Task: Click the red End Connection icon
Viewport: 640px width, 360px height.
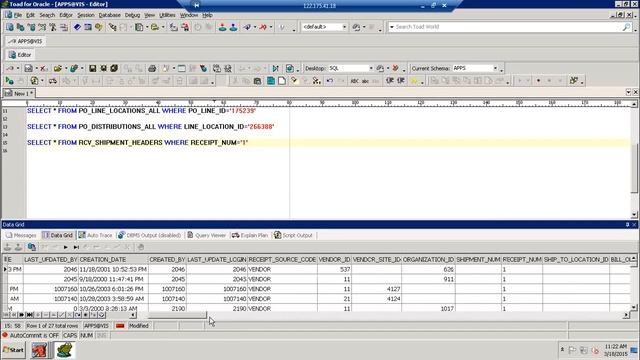Action: (x=263, y=27)
